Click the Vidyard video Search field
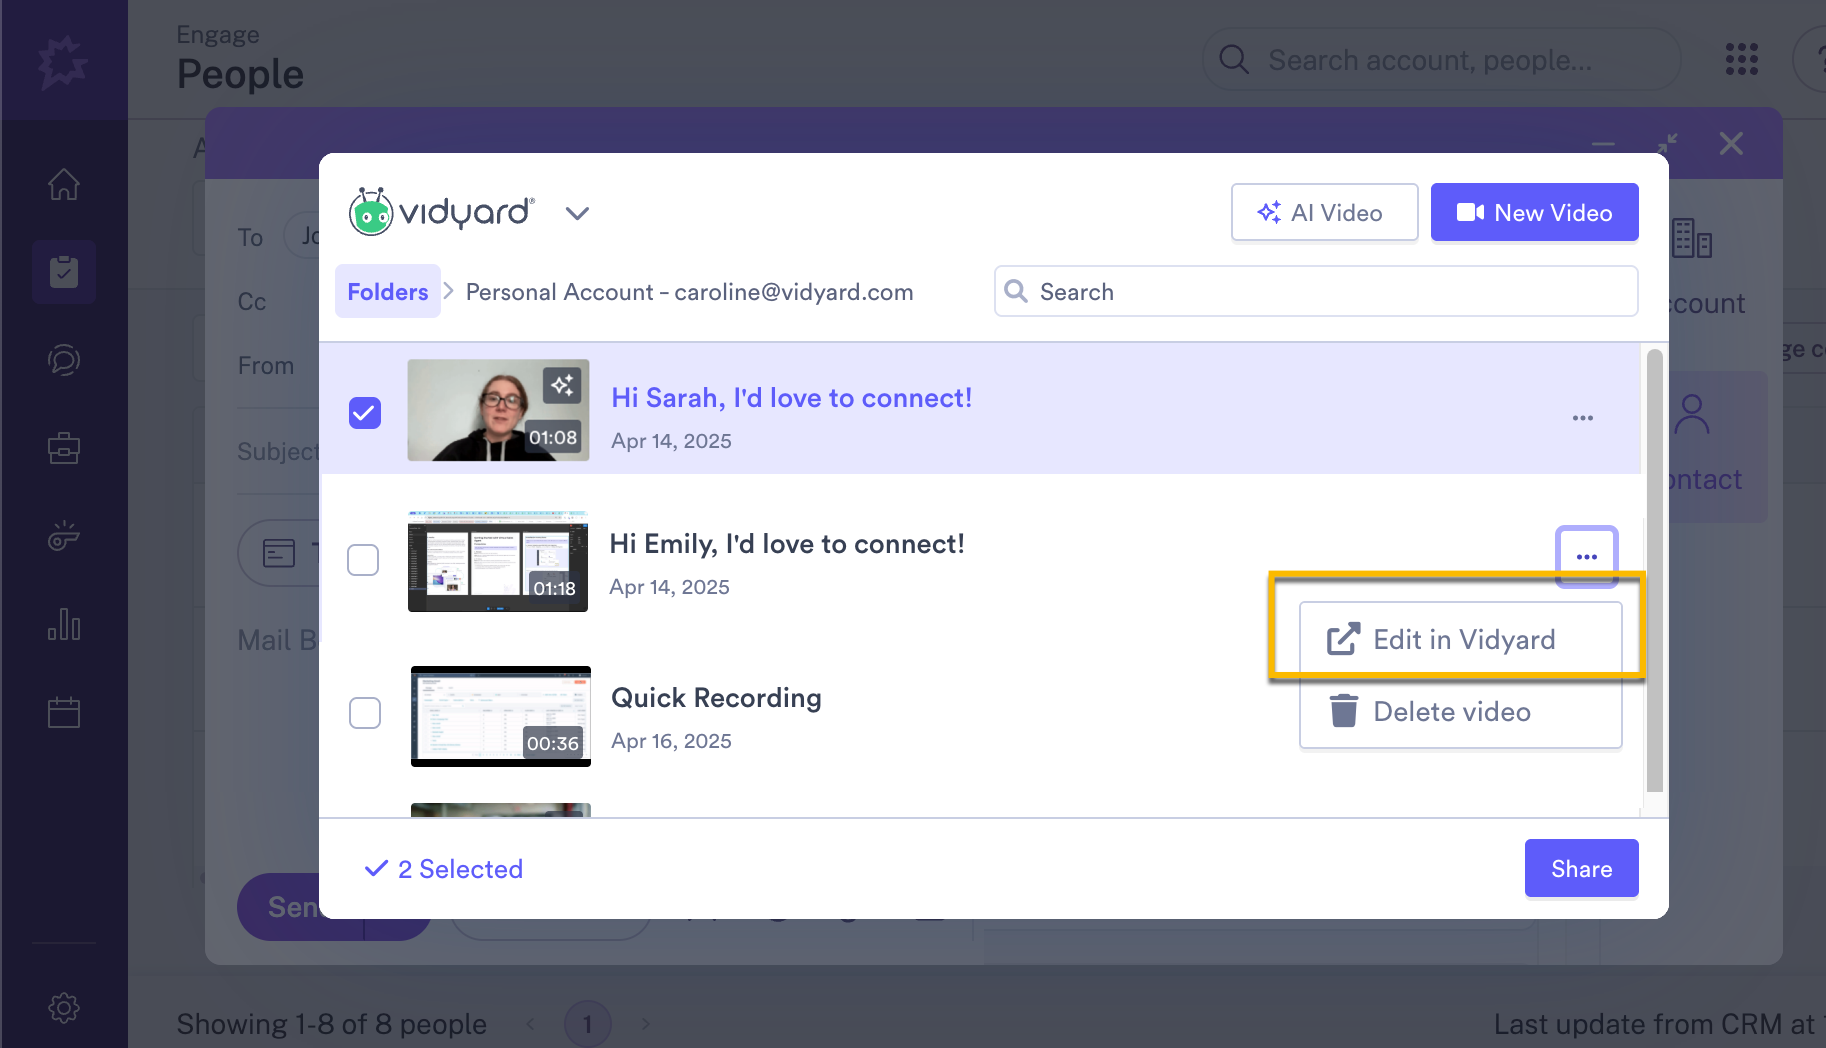 coord(1316,291)
